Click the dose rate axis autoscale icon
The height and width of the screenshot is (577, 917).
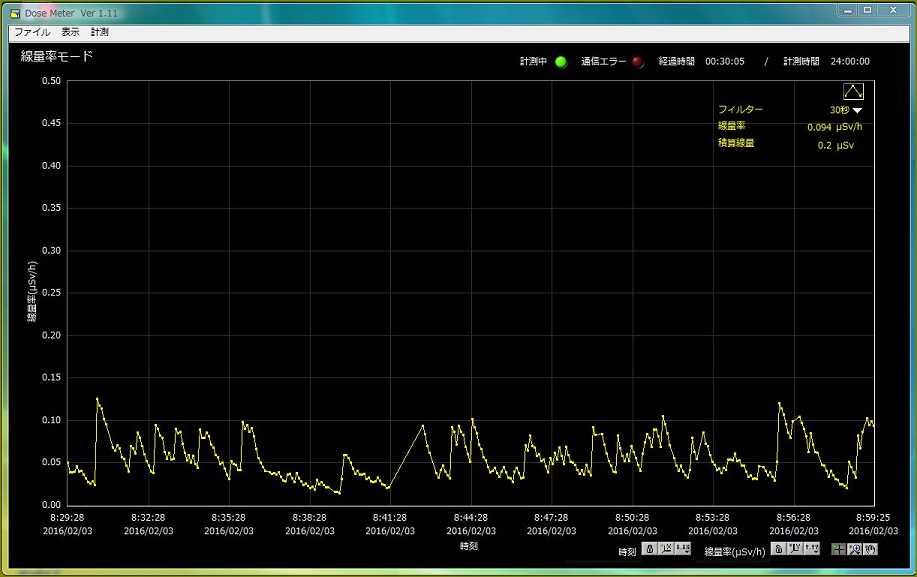pos(795,549)
